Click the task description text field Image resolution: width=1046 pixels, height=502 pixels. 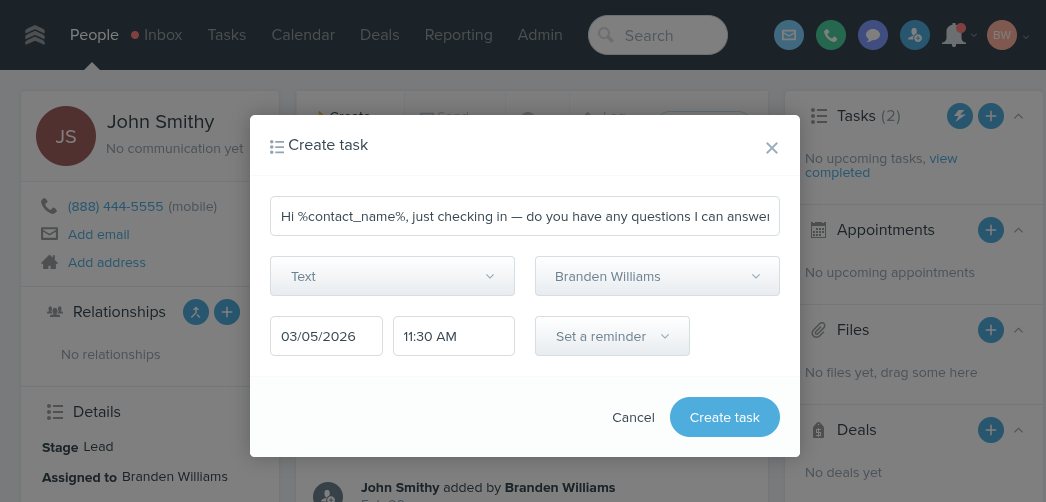525,216
